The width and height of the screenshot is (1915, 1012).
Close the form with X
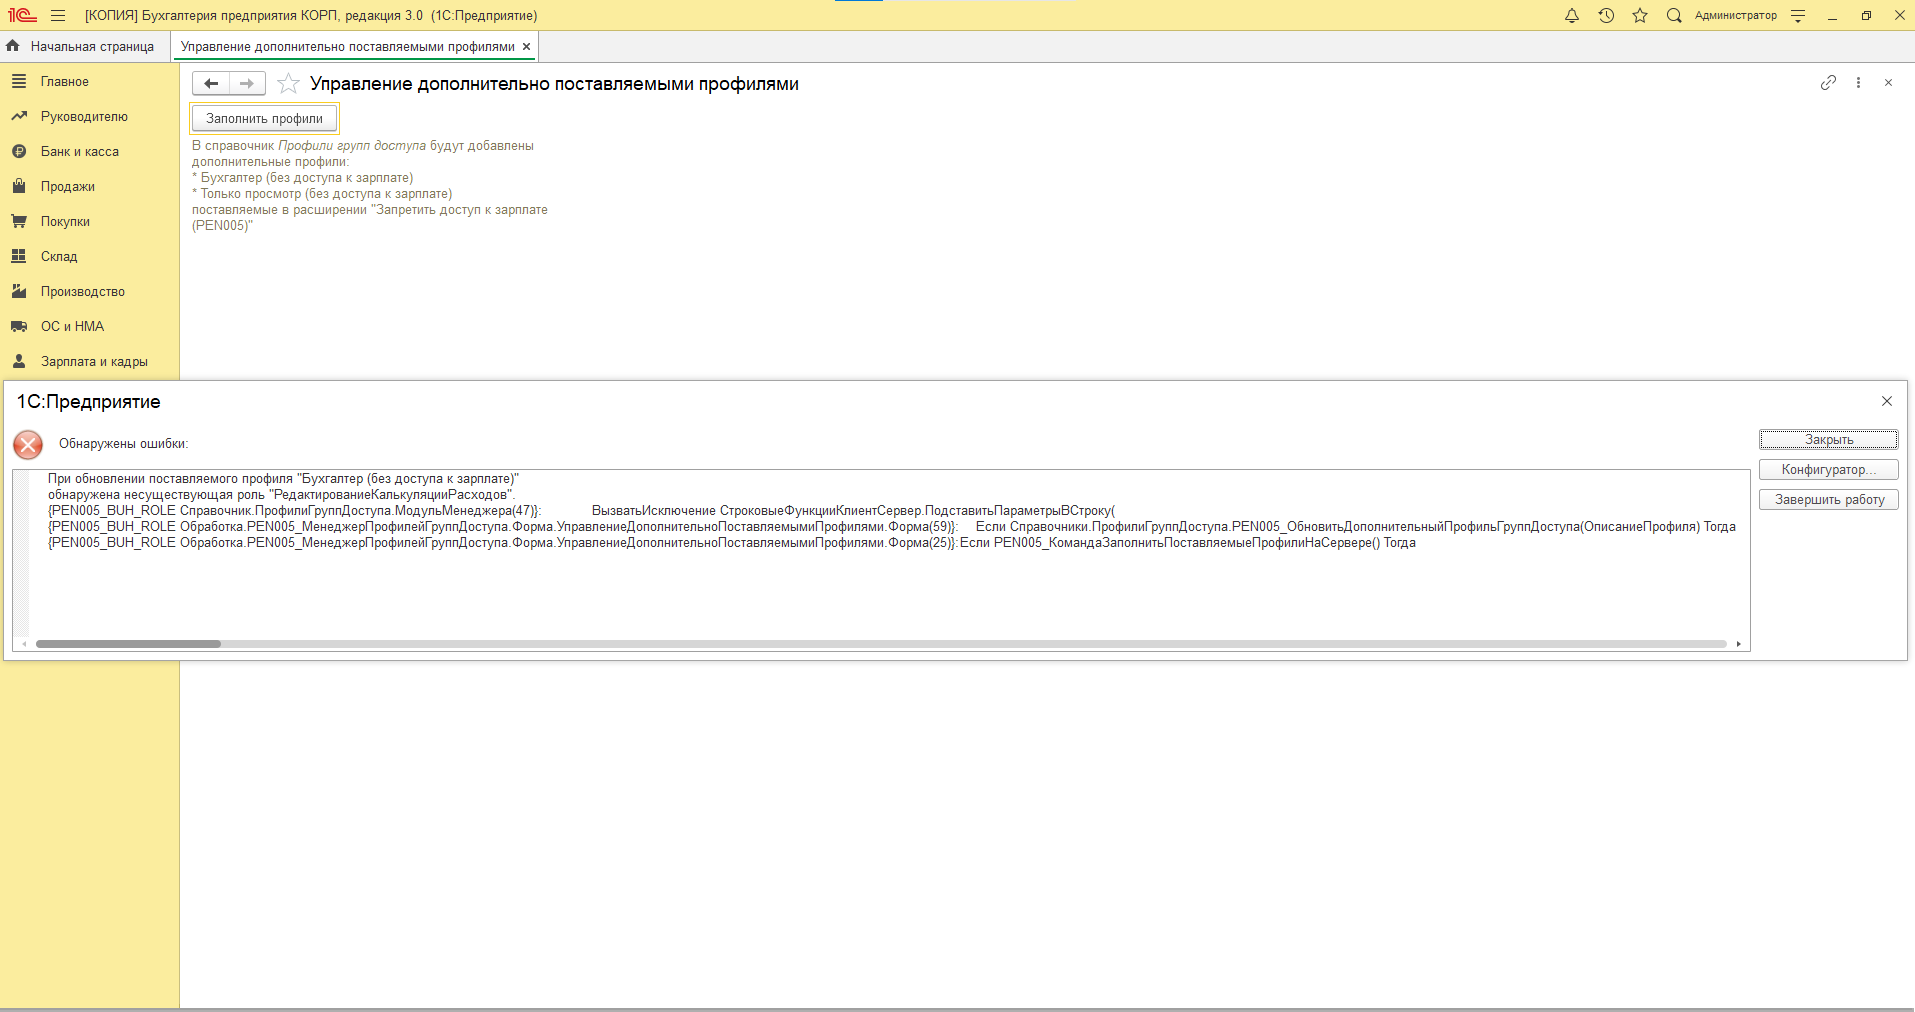[1888, 83]
